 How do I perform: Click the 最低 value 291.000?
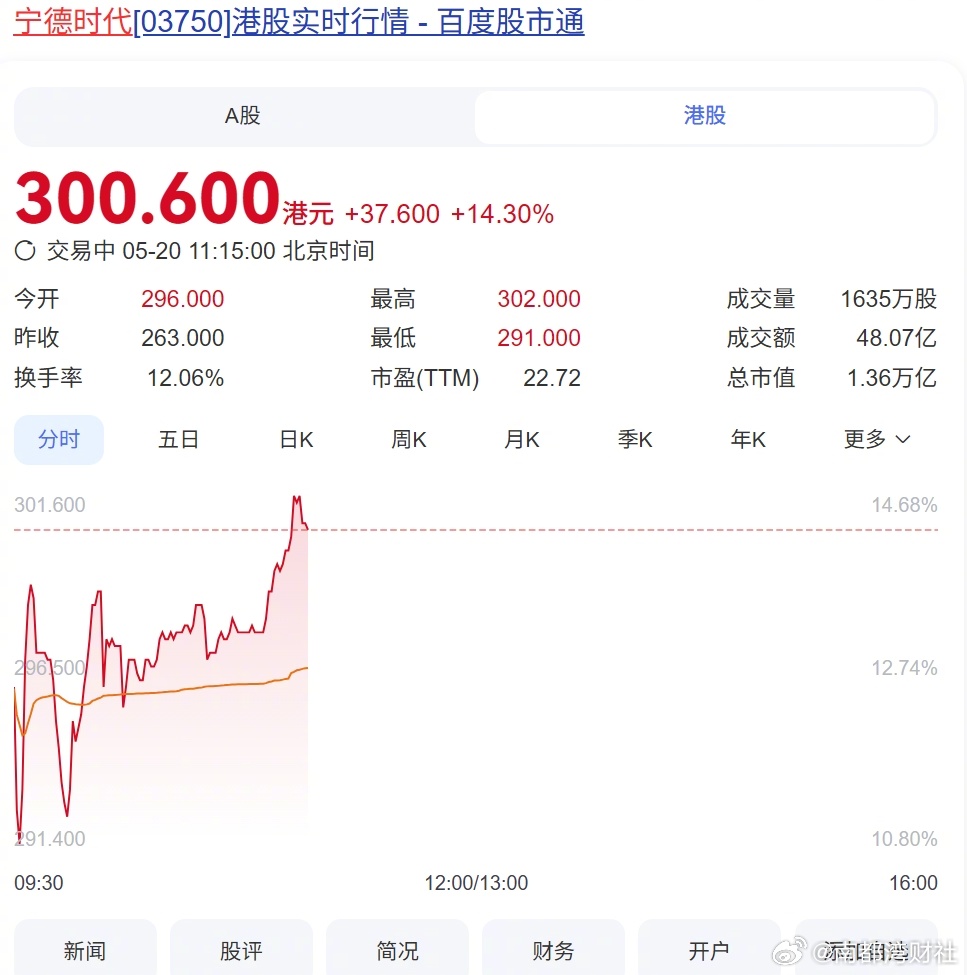(539, 338)
